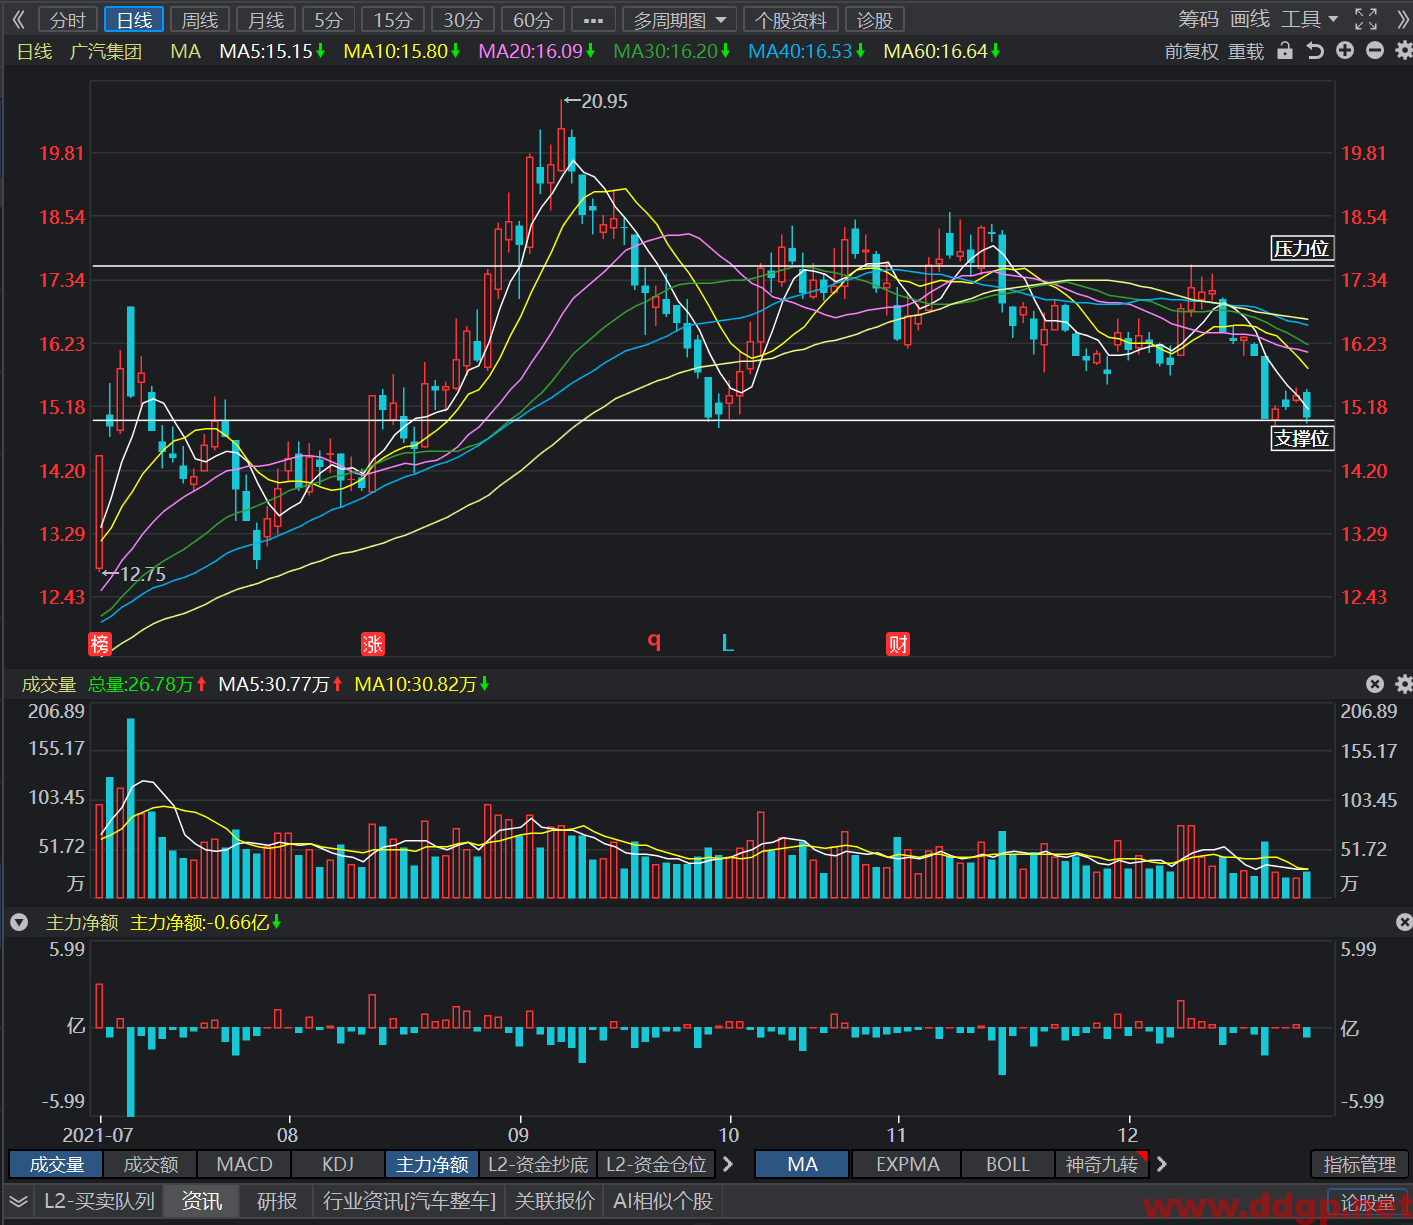Zoom in with the plus circle icon

[x=1345, y=51]
